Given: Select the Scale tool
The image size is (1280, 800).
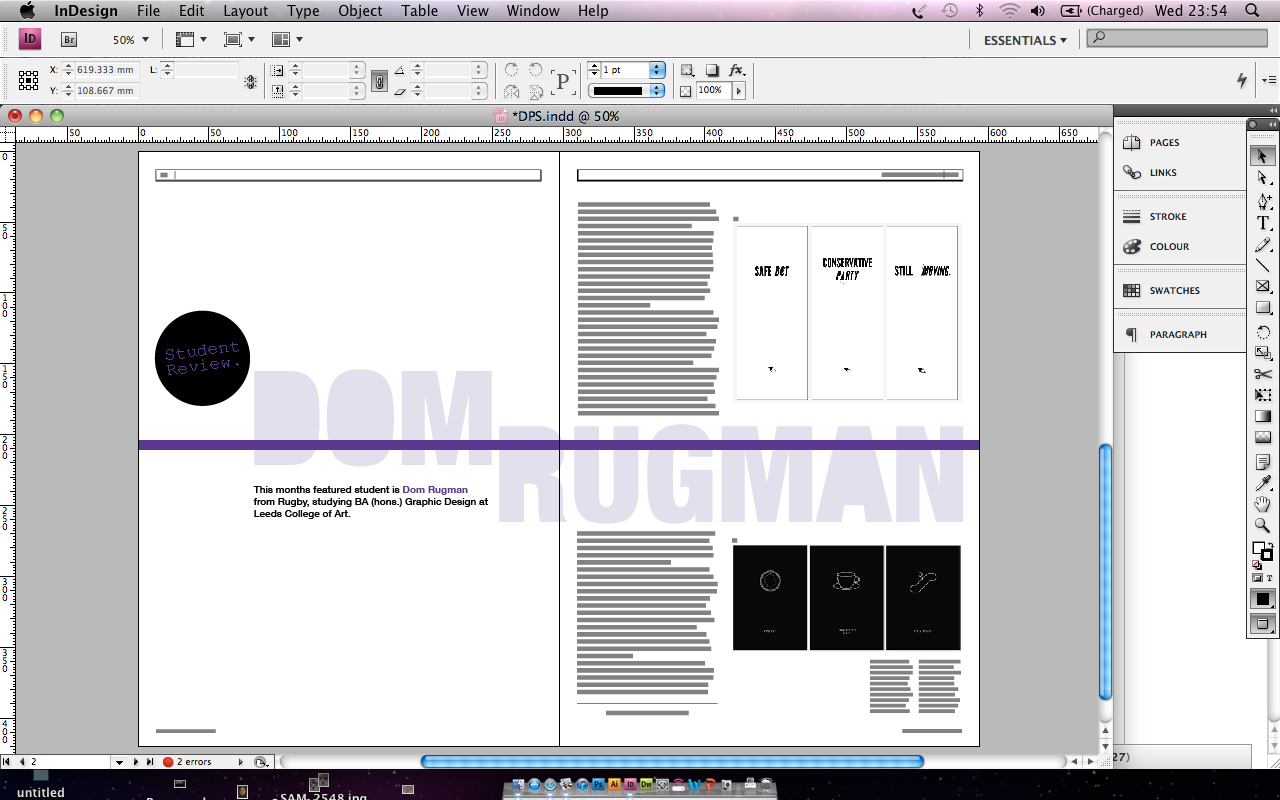Looking at the screenshot, I should [x=1262, y=352].
